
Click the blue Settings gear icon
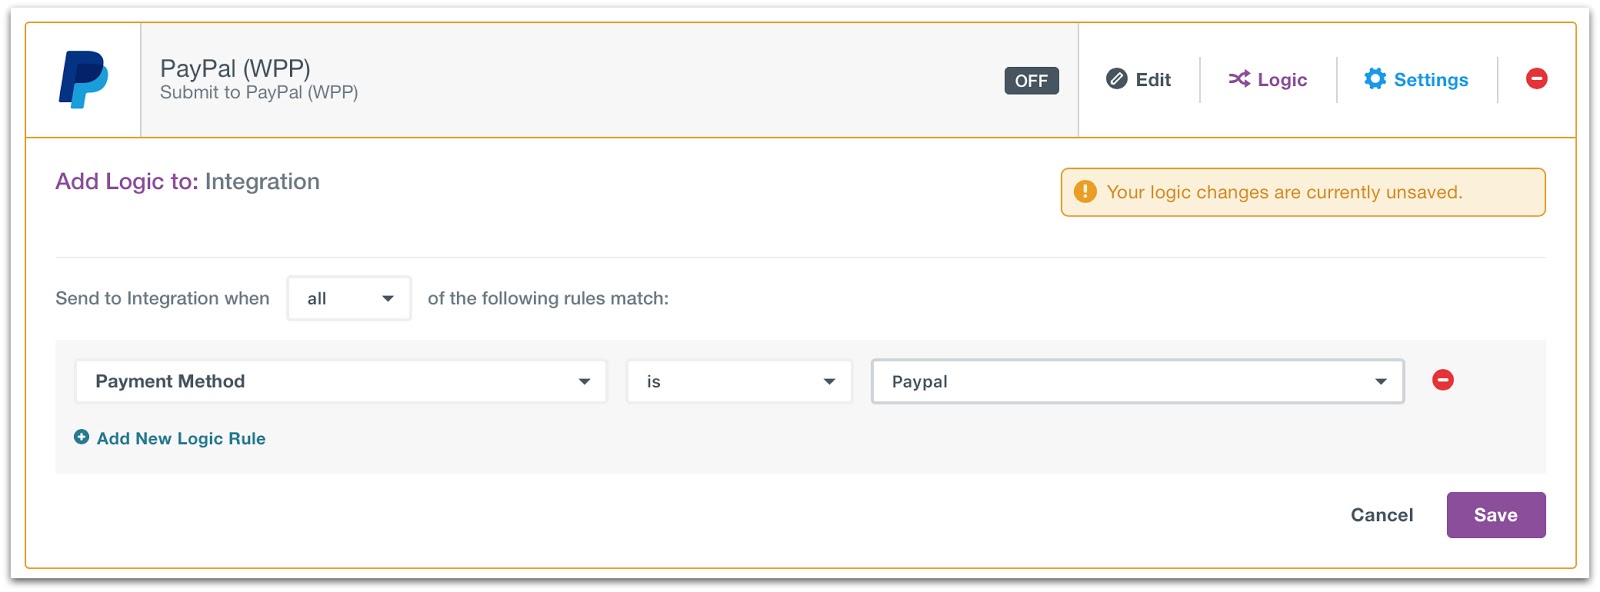(1375, 79)
